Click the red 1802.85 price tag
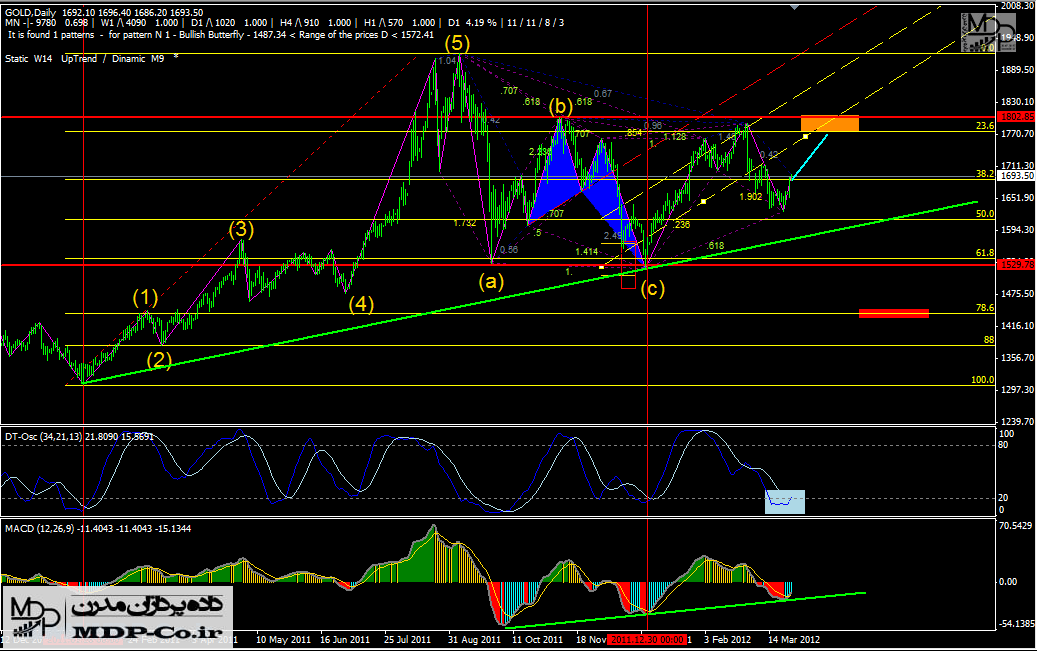The width and height of the screenshot is (1037, 651). [1016, 117]
